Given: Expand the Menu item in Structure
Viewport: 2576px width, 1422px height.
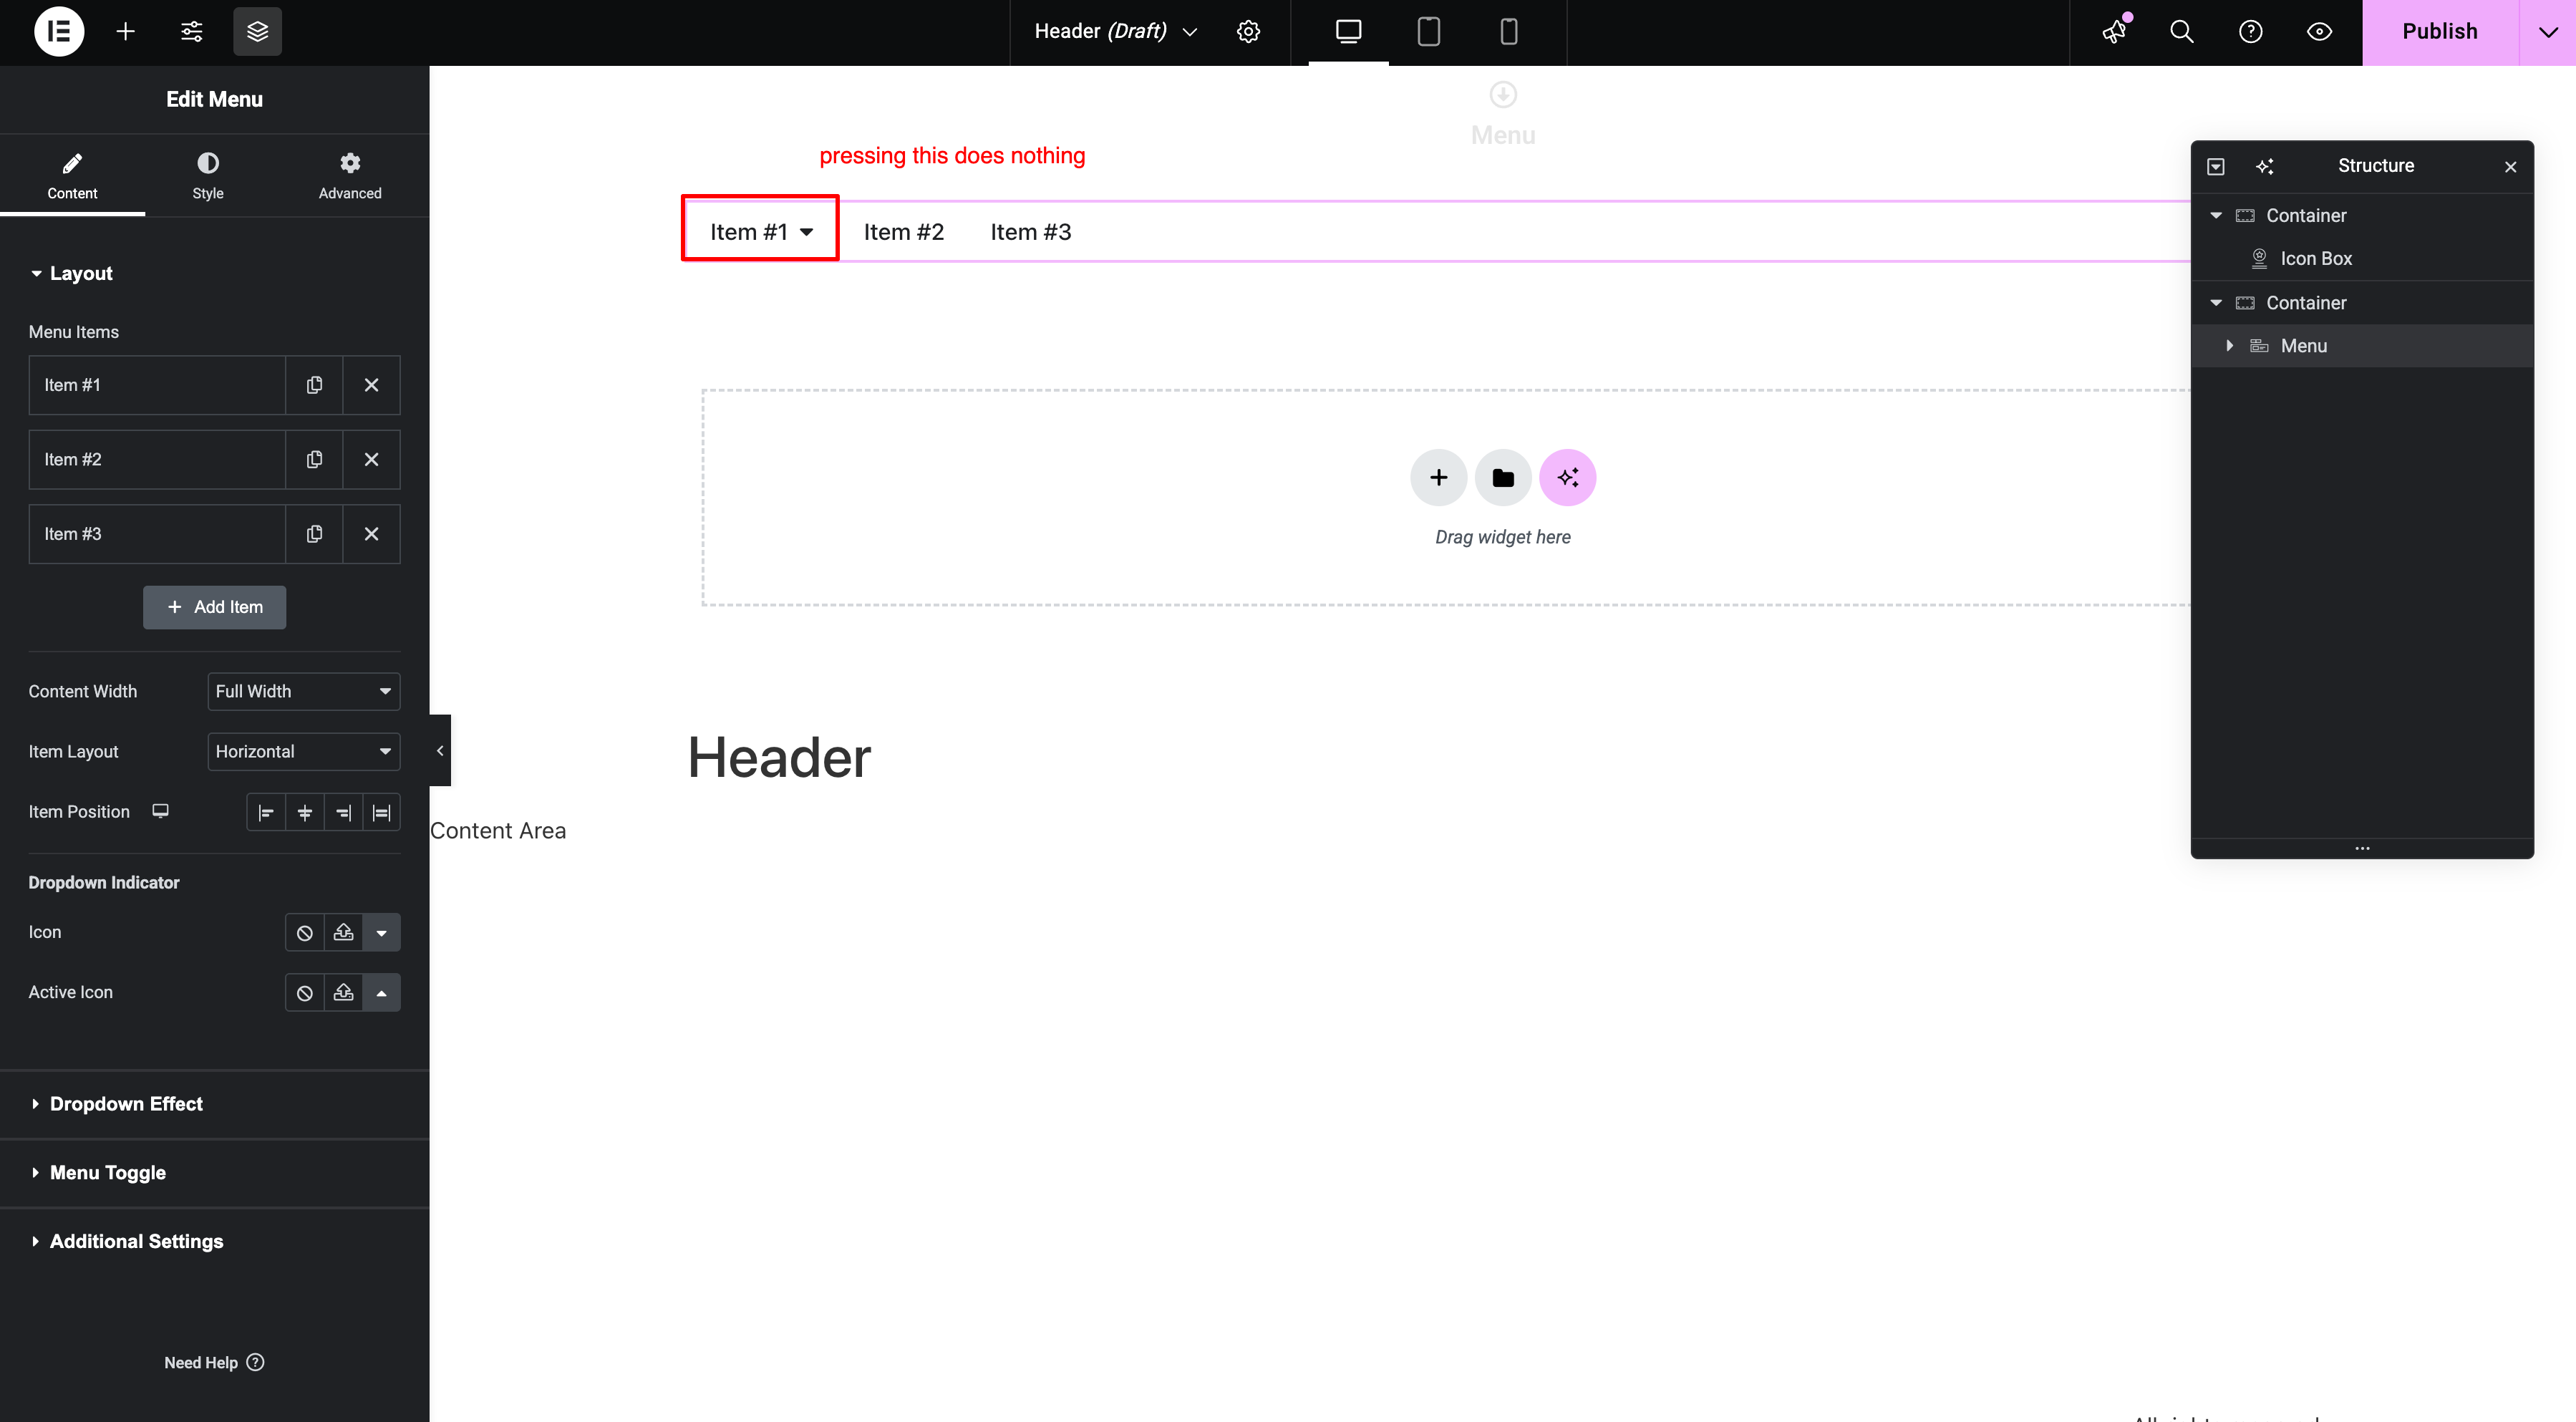Looking at the screenshot, I should tap(2229, 345).
